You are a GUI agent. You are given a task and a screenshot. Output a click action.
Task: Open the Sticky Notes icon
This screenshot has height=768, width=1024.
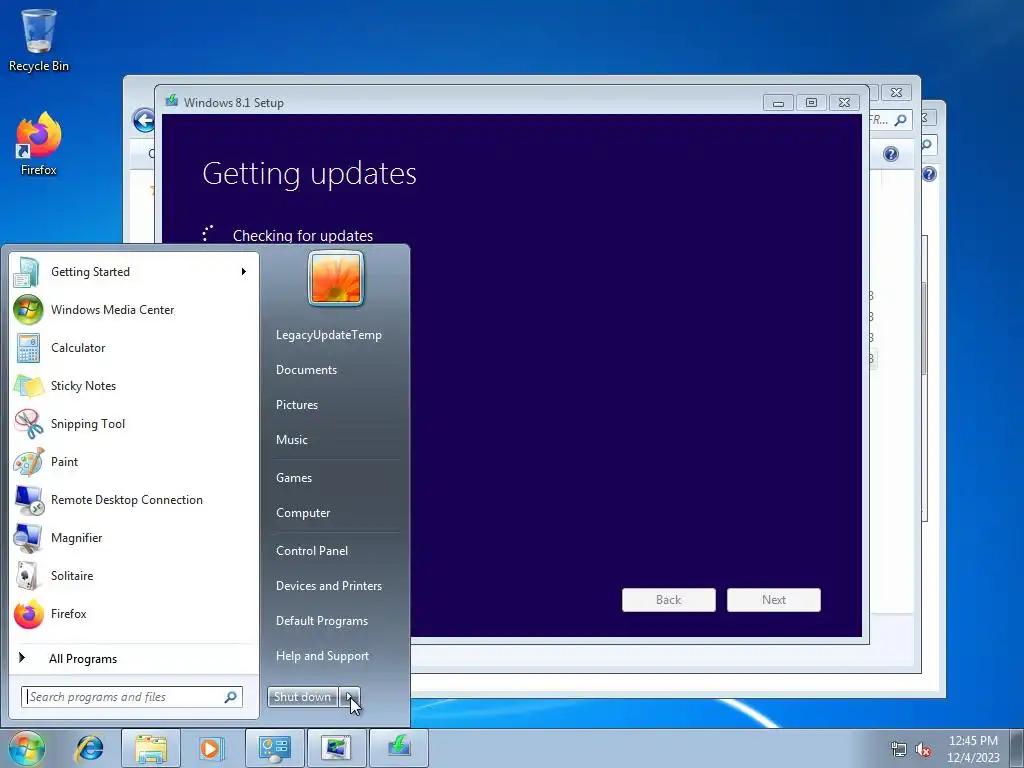coord(28,386)
